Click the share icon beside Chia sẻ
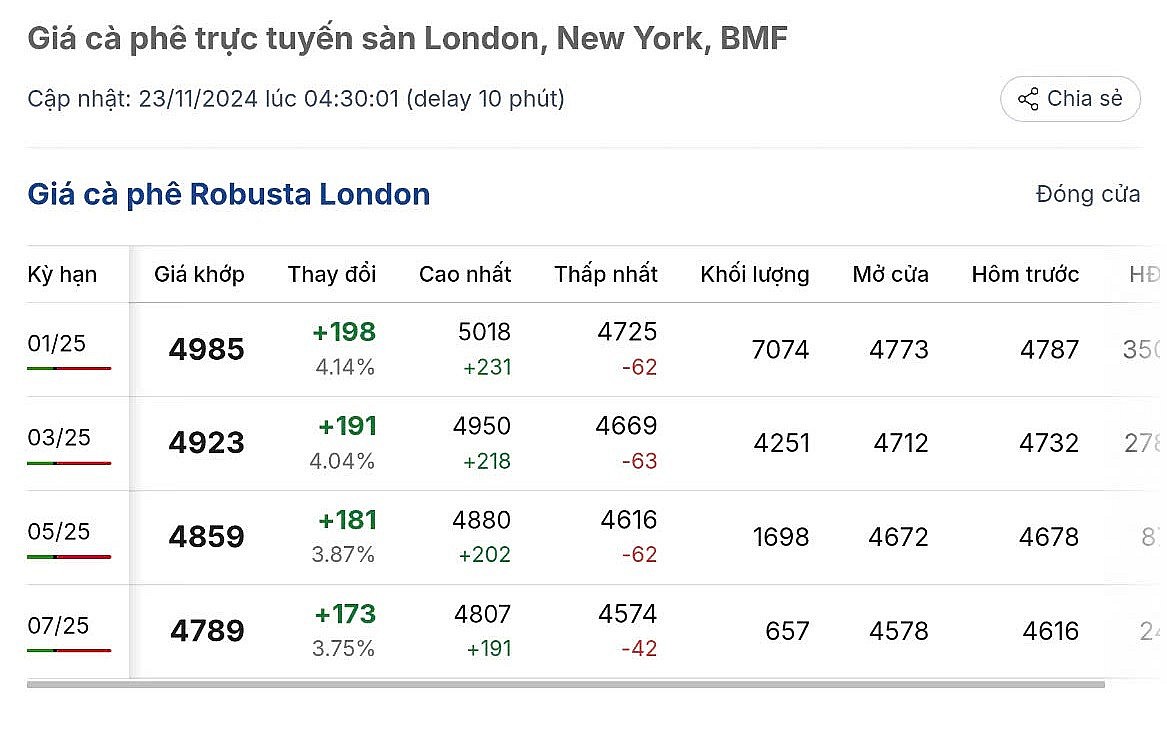Screen dimensions: 1167x731 1027,99
